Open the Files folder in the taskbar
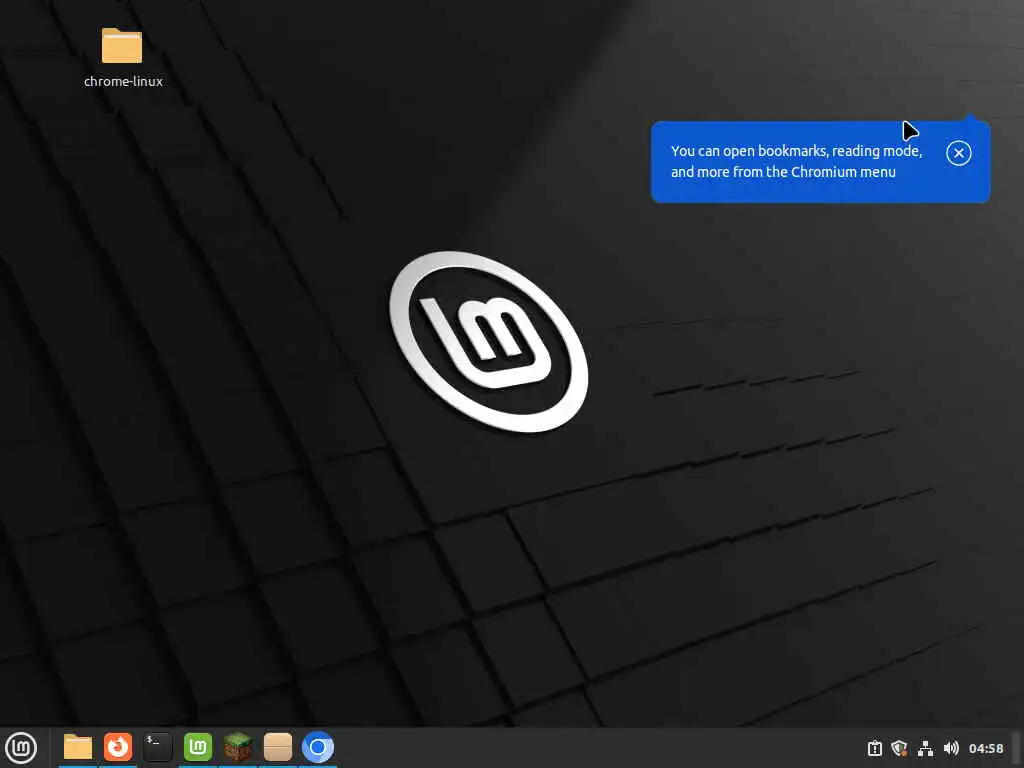The width and height of the screenshot is (1024, 768). tap(78, 747)
